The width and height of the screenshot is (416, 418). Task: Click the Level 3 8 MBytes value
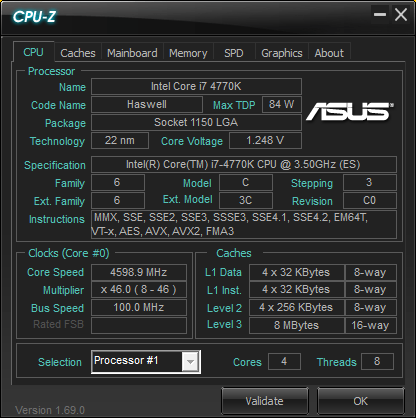(x=296, y=325)
